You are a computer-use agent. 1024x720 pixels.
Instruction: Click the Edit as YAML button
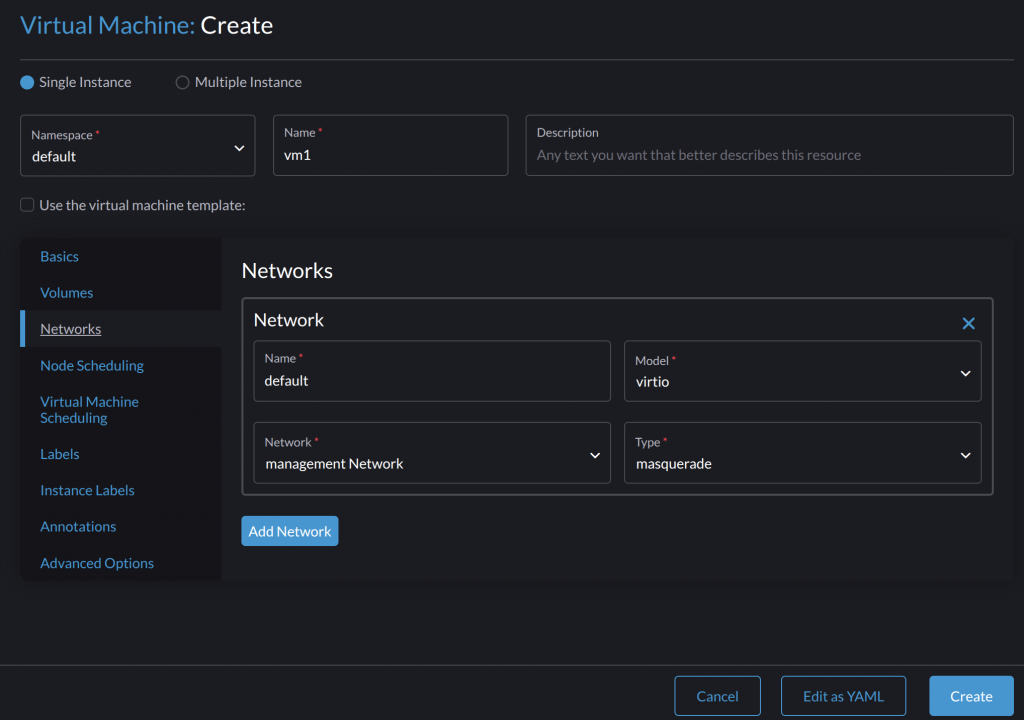pos(843,696)
